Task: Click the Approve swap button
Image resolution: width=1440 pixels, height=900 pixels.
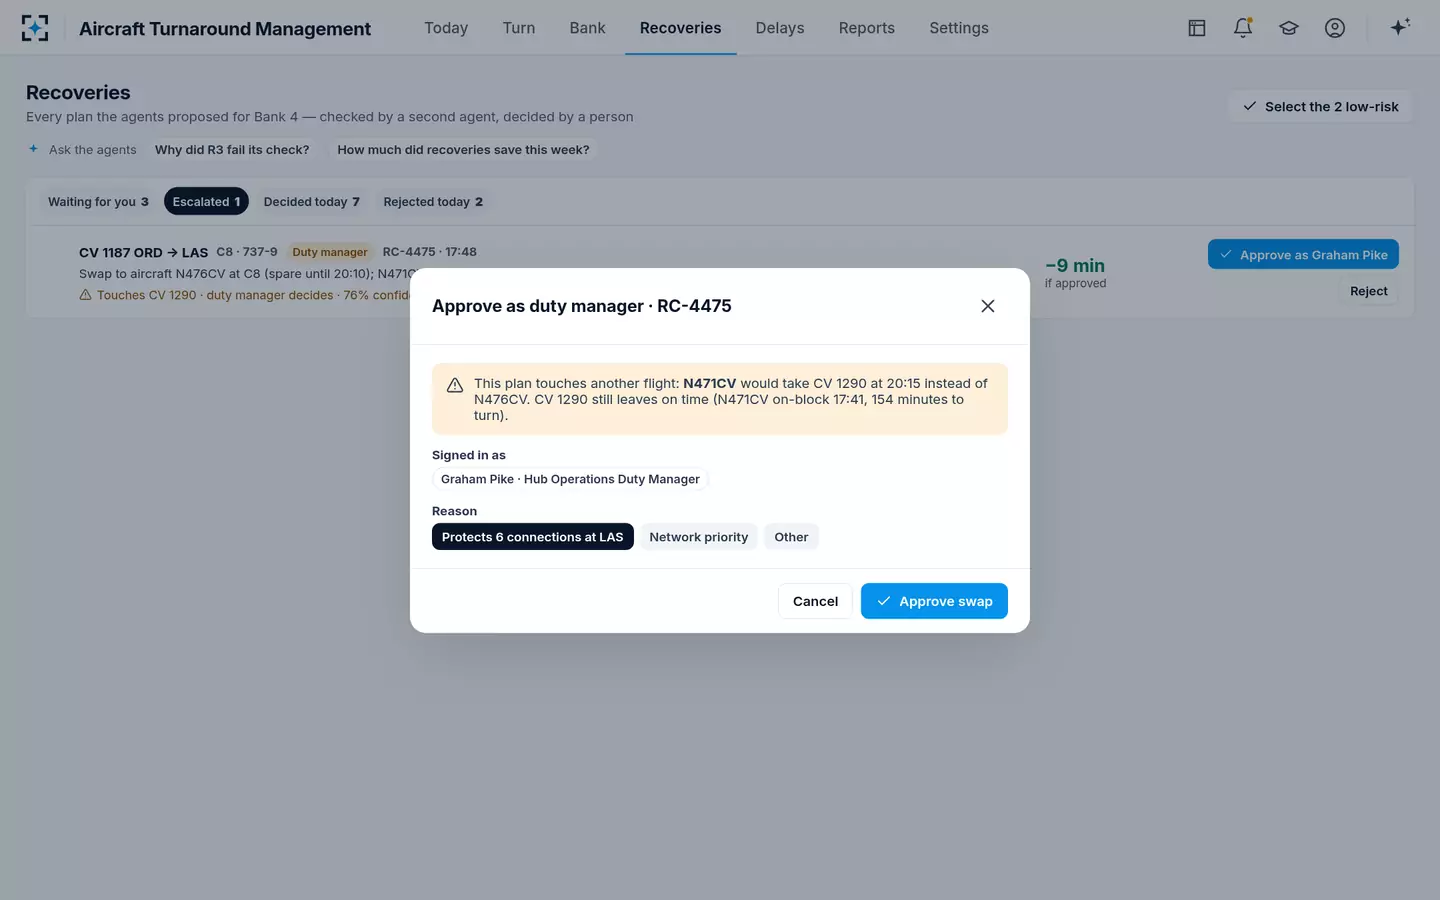Action: pos(934,601)
